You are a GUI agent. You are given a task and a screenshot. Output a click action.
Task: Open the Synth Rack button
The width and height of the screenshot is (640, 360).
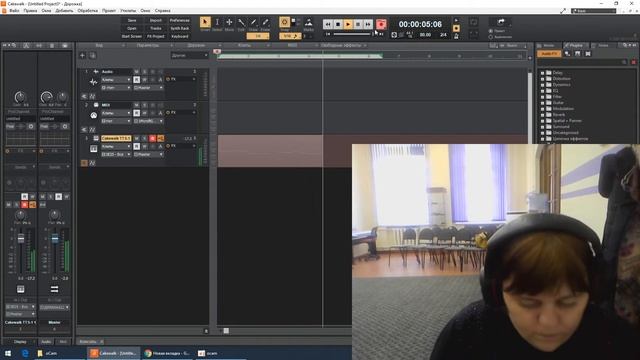tap(180, 28)
